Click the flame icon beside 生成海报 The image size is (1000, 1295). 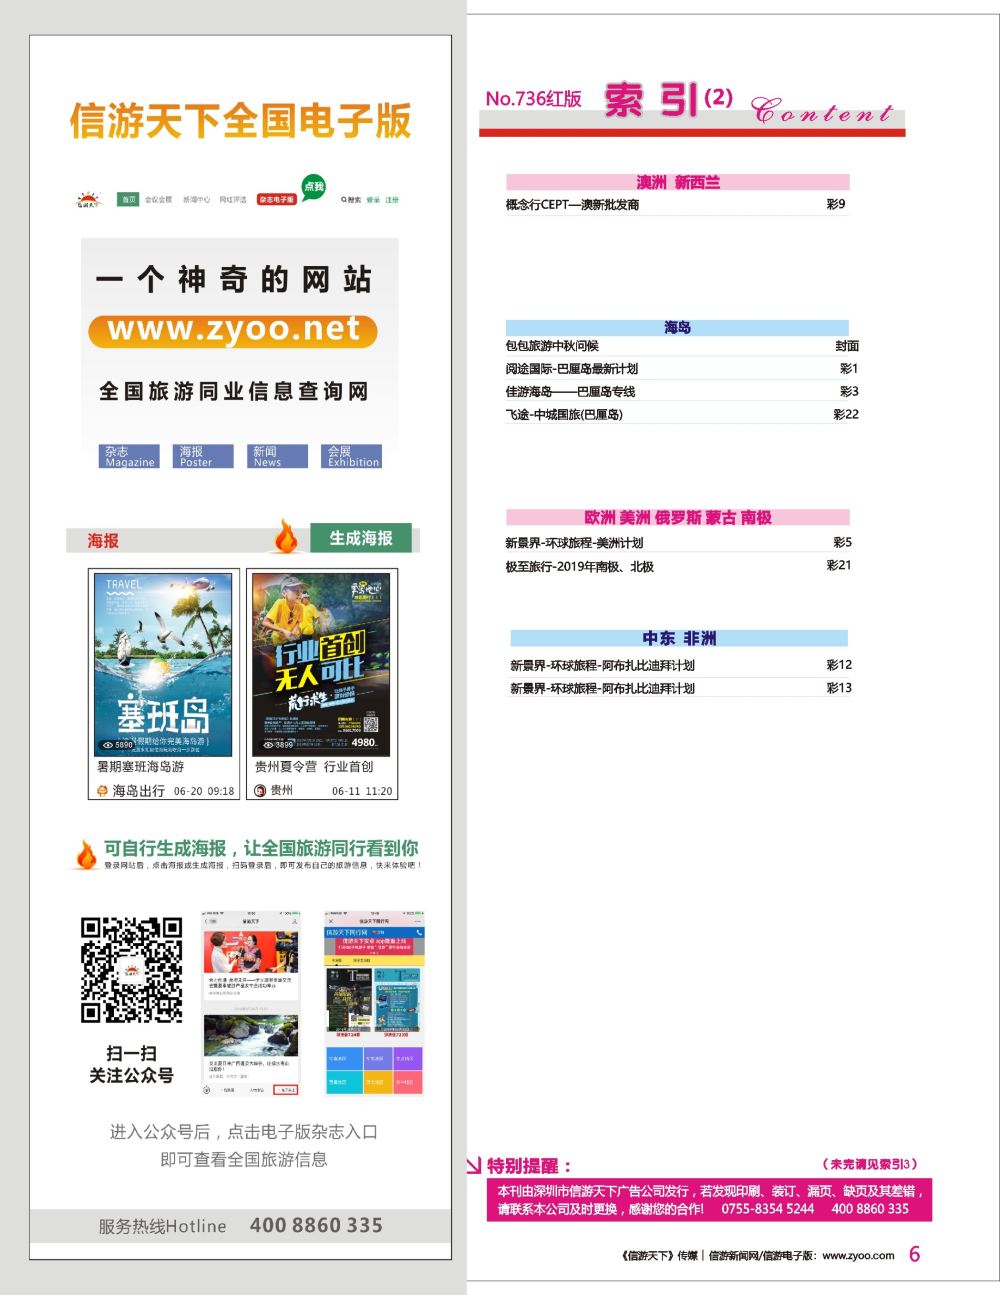[x=287, y=537]
